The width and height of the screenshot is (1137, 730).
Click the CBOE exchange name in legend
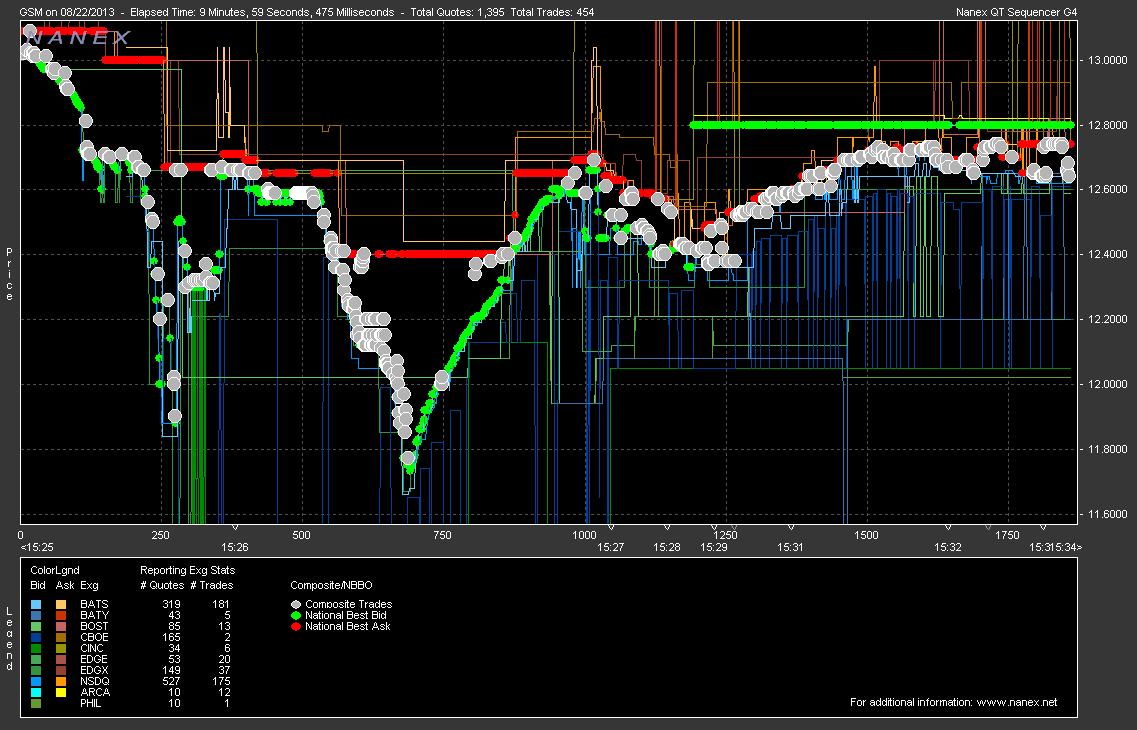94,637
